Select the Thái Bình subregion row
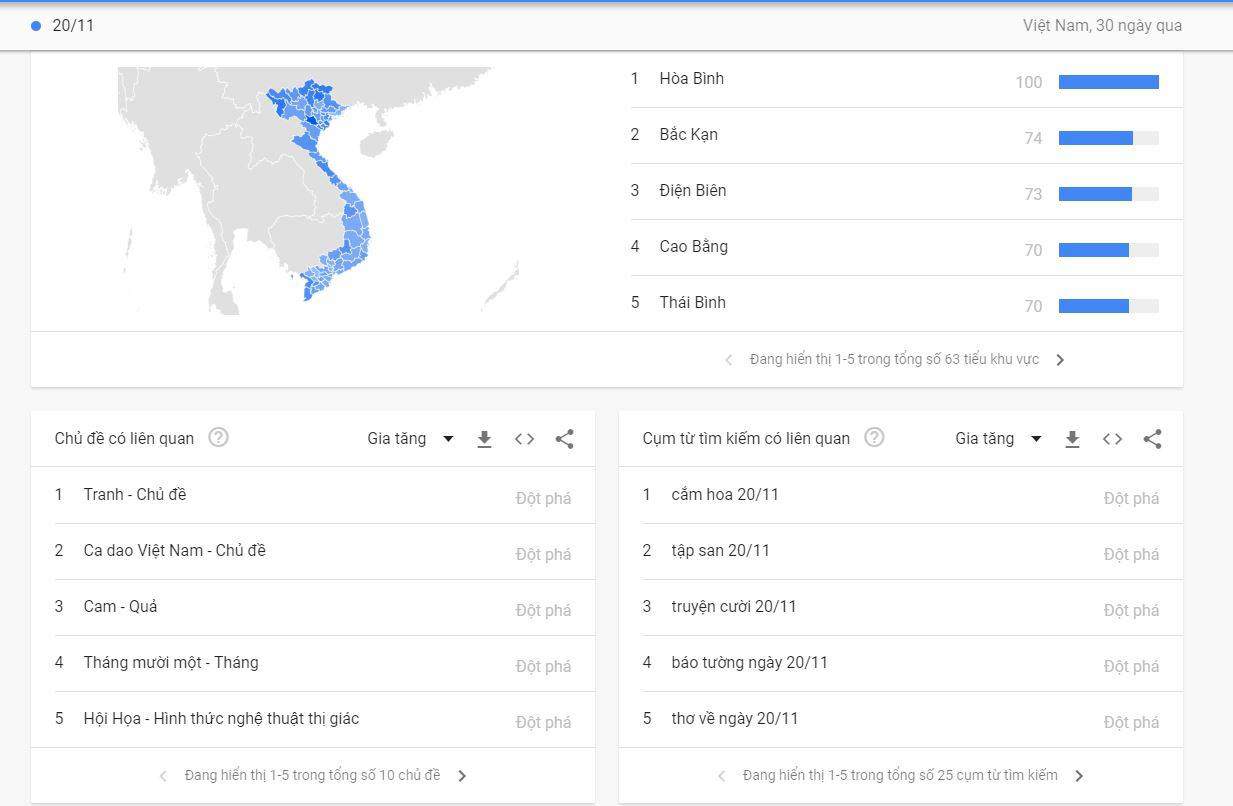The width and height of the screenshot is (1233, 806). (x=692, y=303)
